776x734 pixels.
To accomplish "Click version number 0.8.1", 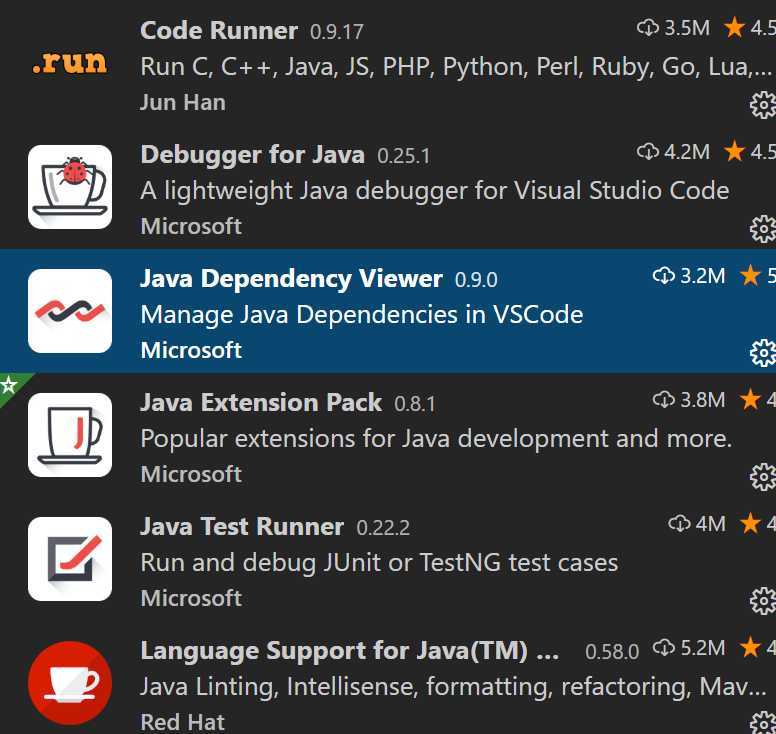I will pos(415,404).
